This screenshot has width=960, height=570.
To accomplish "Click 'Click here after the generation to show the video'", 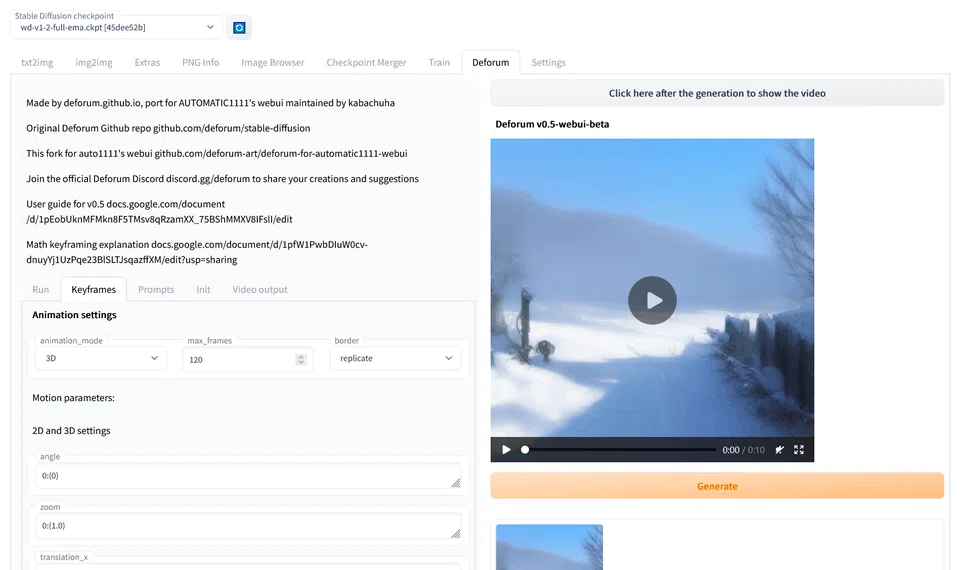I will click(x=717, y=93).
